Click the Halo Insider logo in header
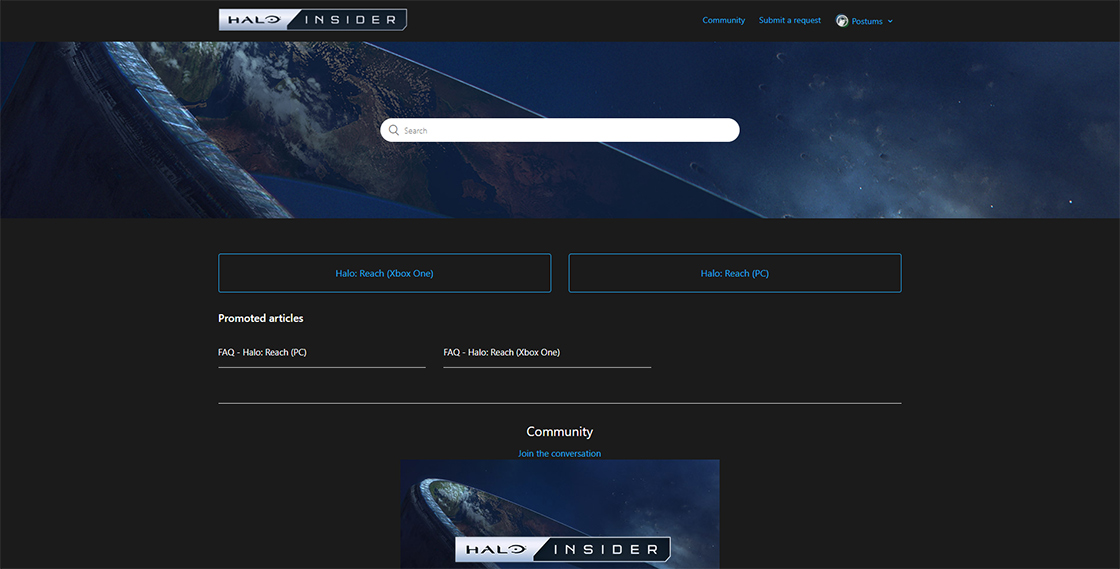The height and width of the screenshot is (569, 1120). click(x=312, y=20)
